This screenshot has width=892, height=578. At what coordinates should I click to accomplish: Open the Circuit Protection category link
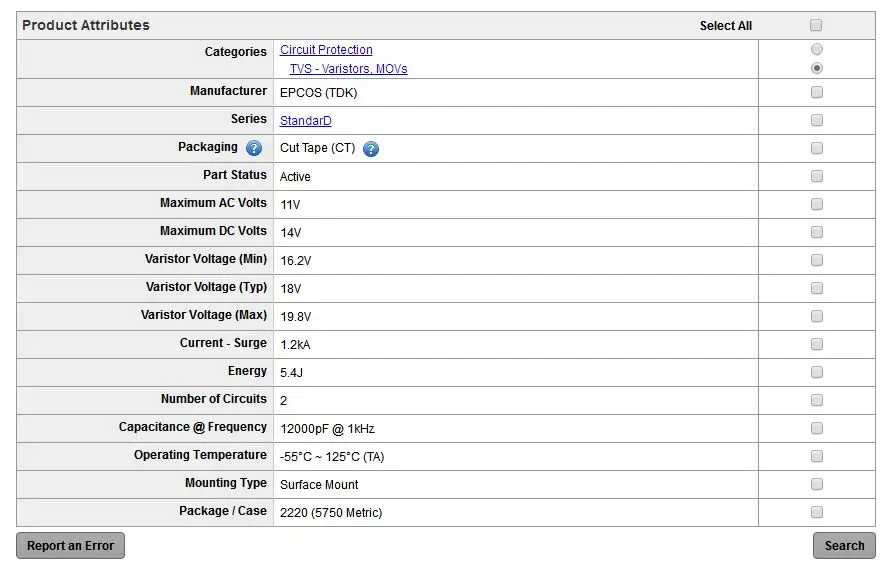pos(326,50)
